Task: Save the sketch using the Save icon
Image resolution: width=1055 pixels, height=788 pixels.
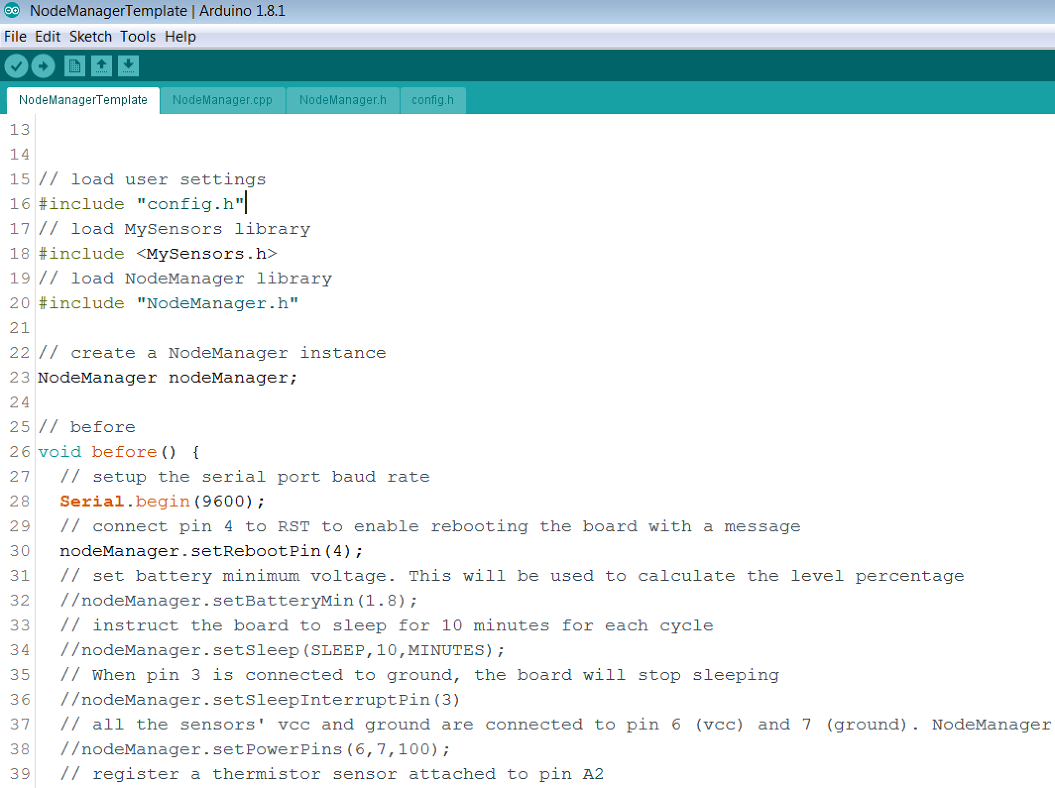Action: click(x=128, y=65)
